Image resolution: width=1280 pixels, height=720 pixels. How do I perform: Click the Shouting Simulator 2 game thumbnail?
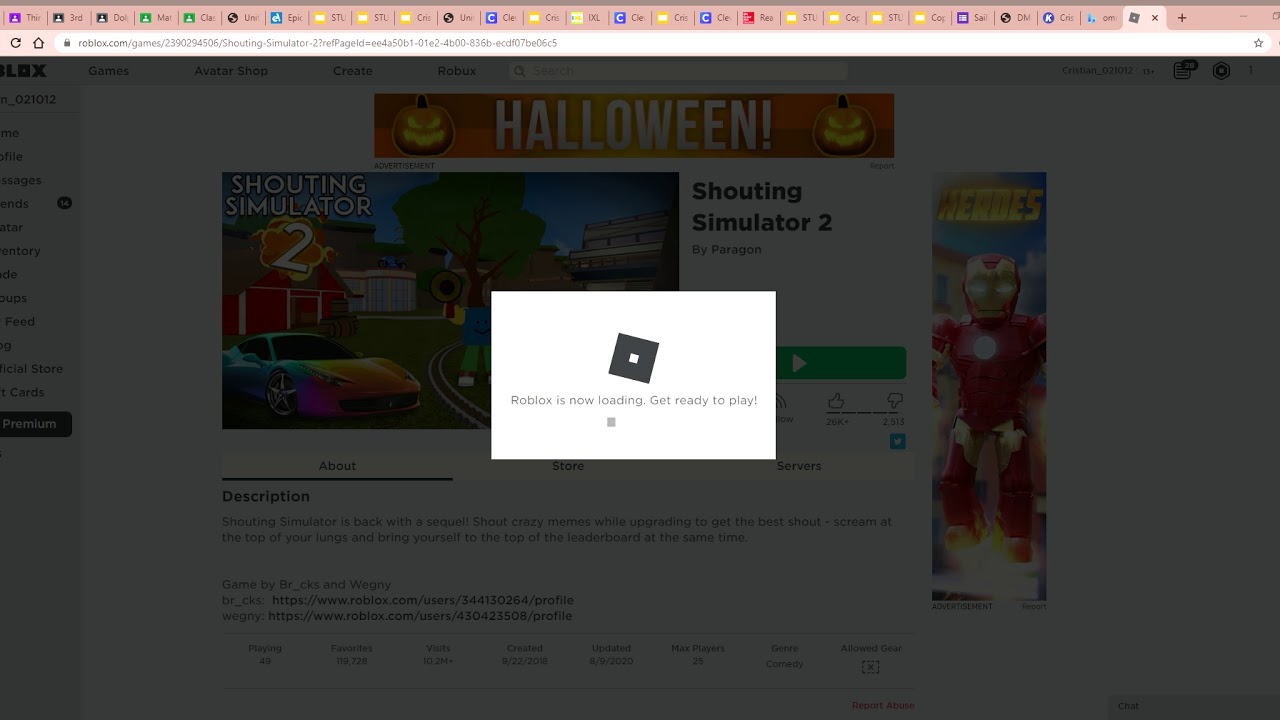coord(450,301)
